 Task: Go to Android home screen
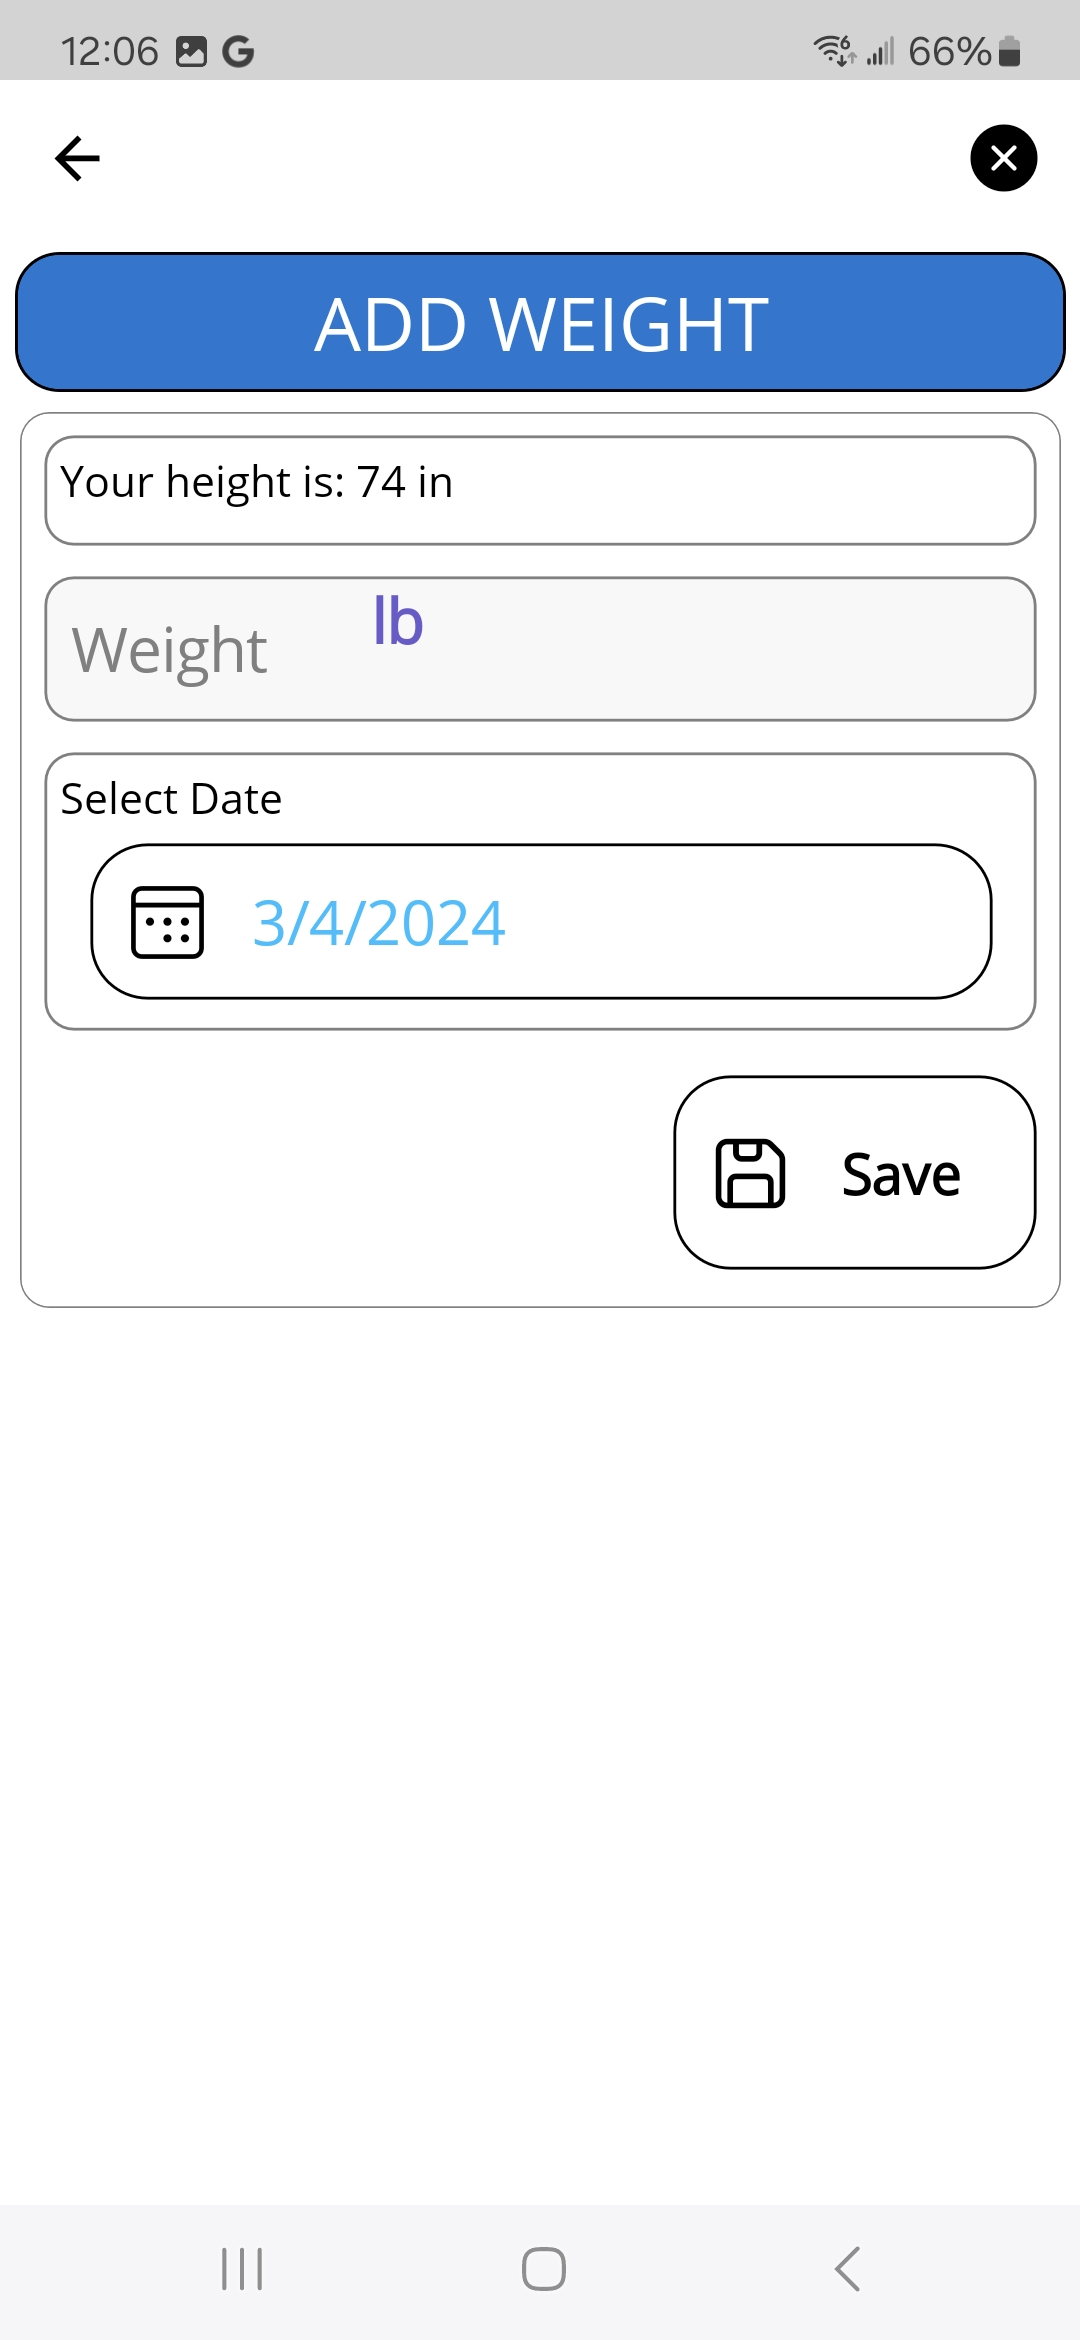543,2269
